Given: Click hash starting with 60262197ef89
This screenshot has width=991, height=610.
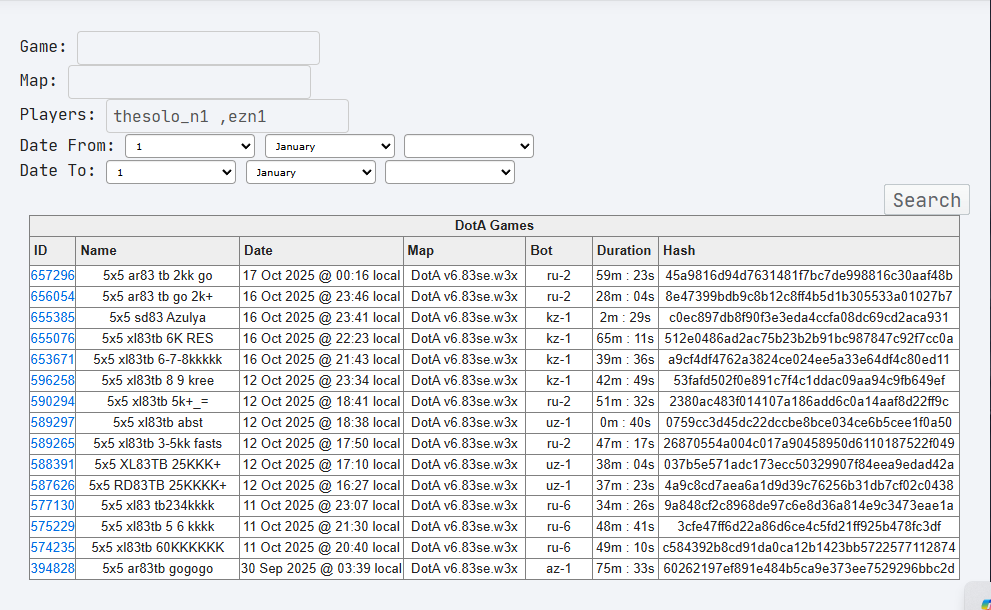Looking at the screenshot, I should [x=809, y=569].
